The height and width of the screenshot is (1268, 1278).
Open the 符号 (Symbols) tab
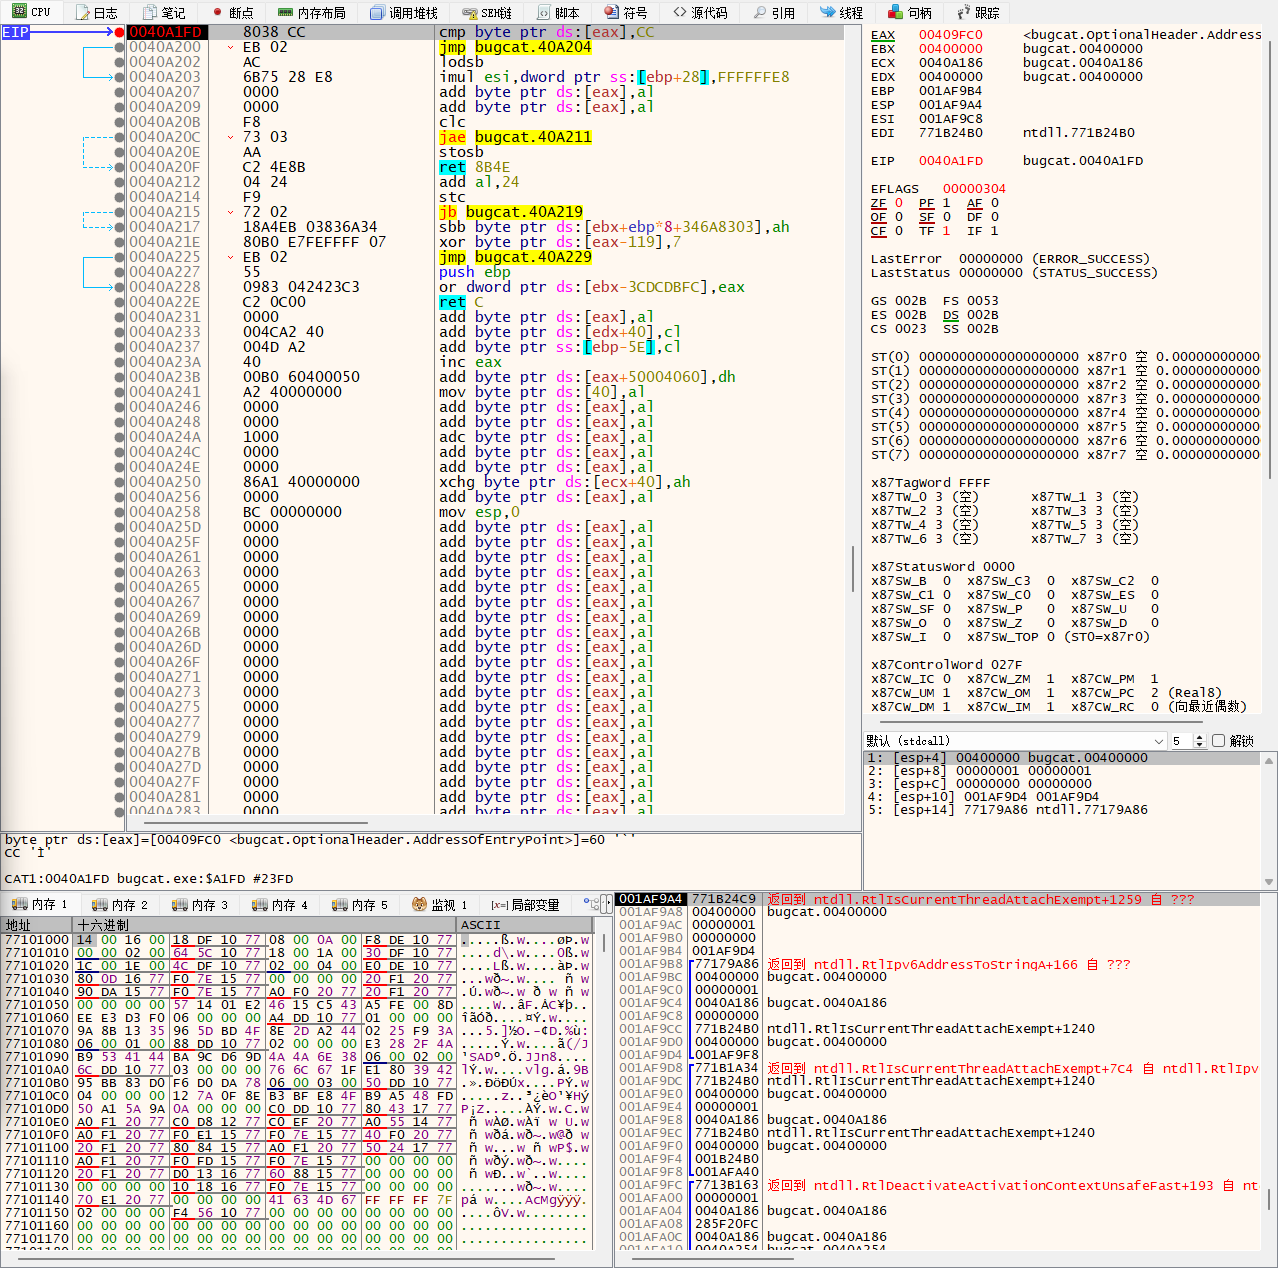pos(626,12)
